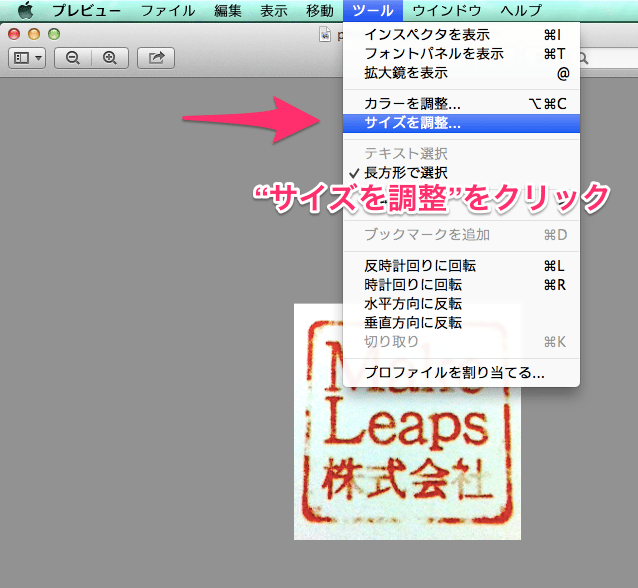The width and height of the screenshot is (638, 588).
Task: Open the Apple menu
Action: [26, 10]
